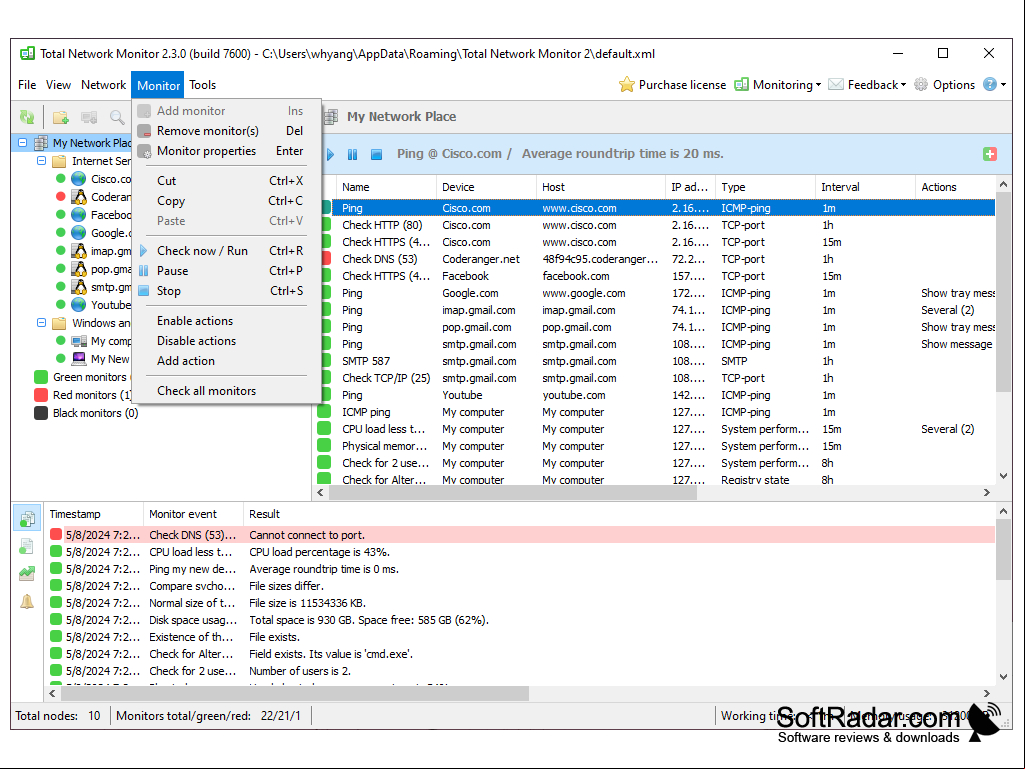Image resolution: width=1025 pixels, height=769 pixels.
Task: Open the File menu
Action: (x=27, y=85)
